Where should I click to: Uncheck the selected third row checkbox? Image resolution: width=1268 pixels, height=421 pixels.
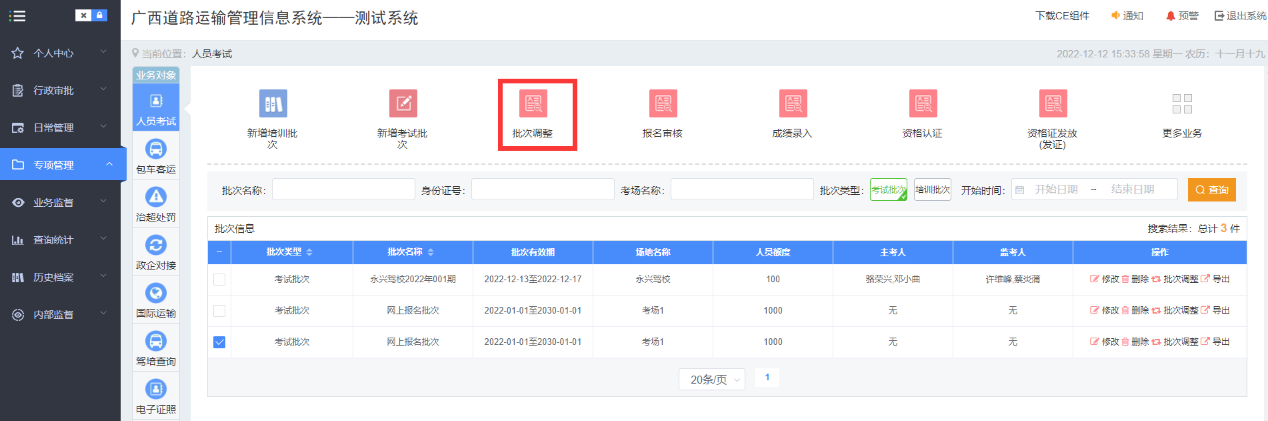tap(219, 342)
